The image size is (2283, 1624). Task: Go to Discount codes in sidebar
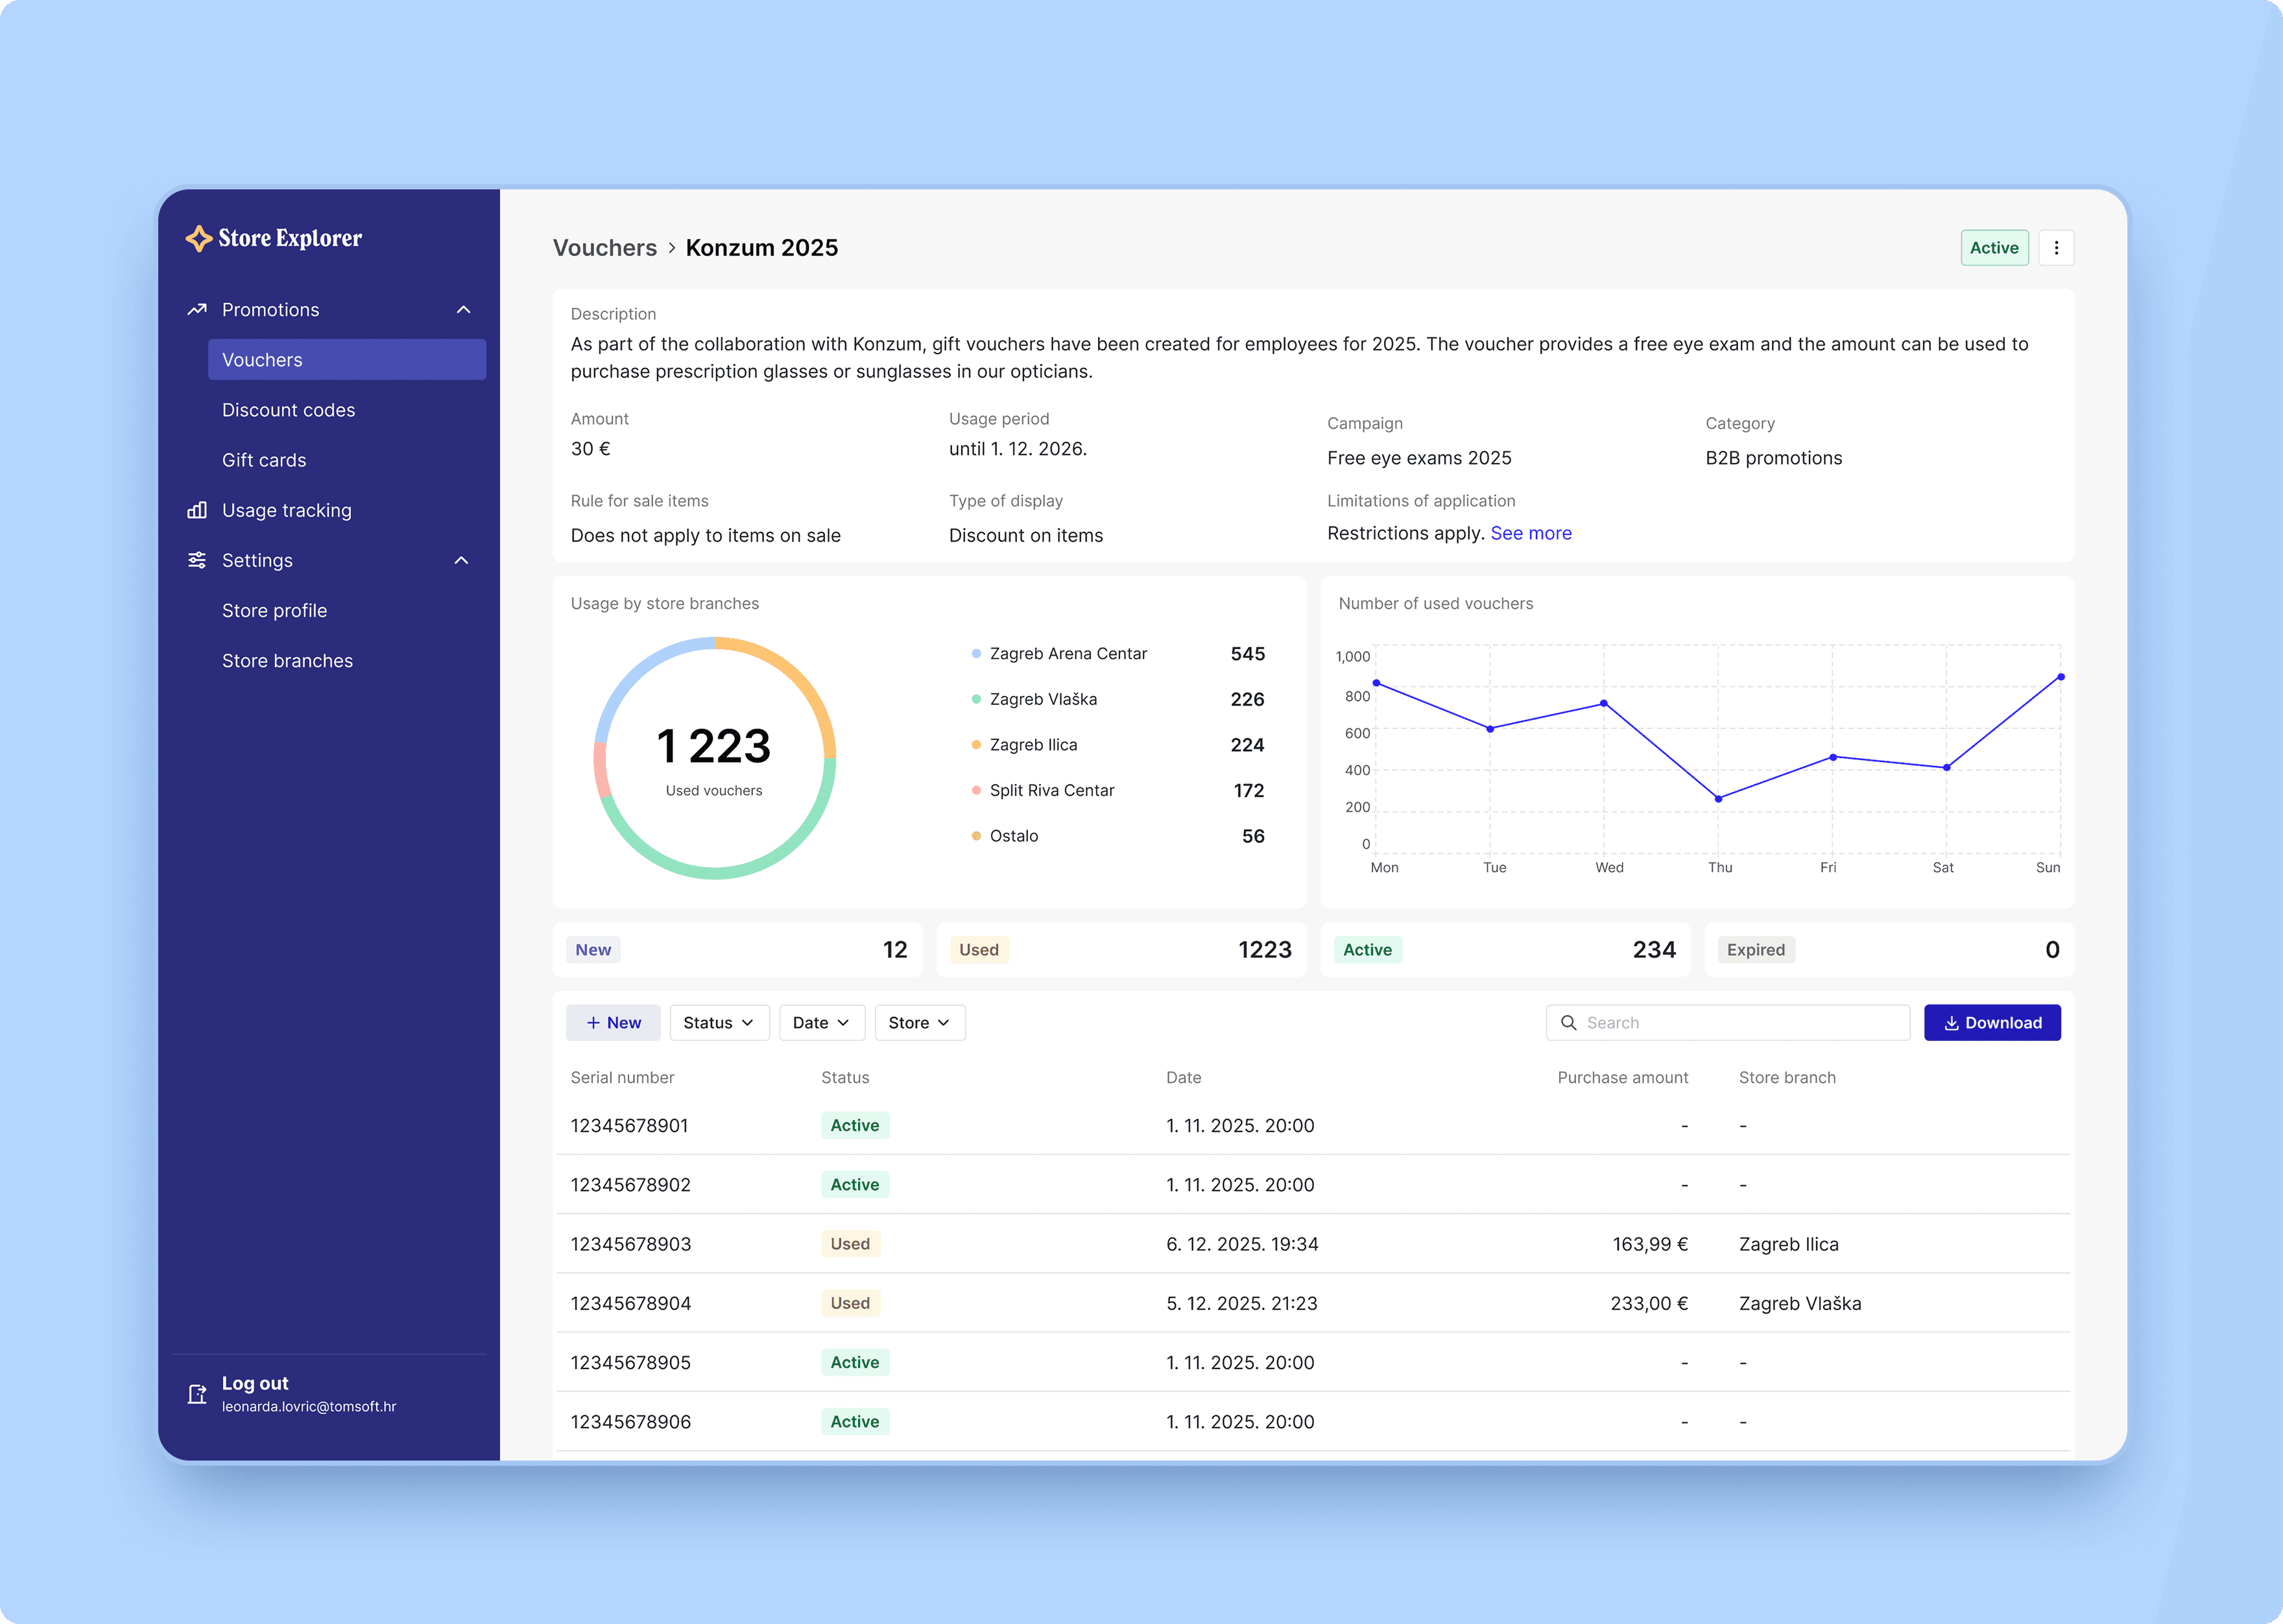[288, 410]
